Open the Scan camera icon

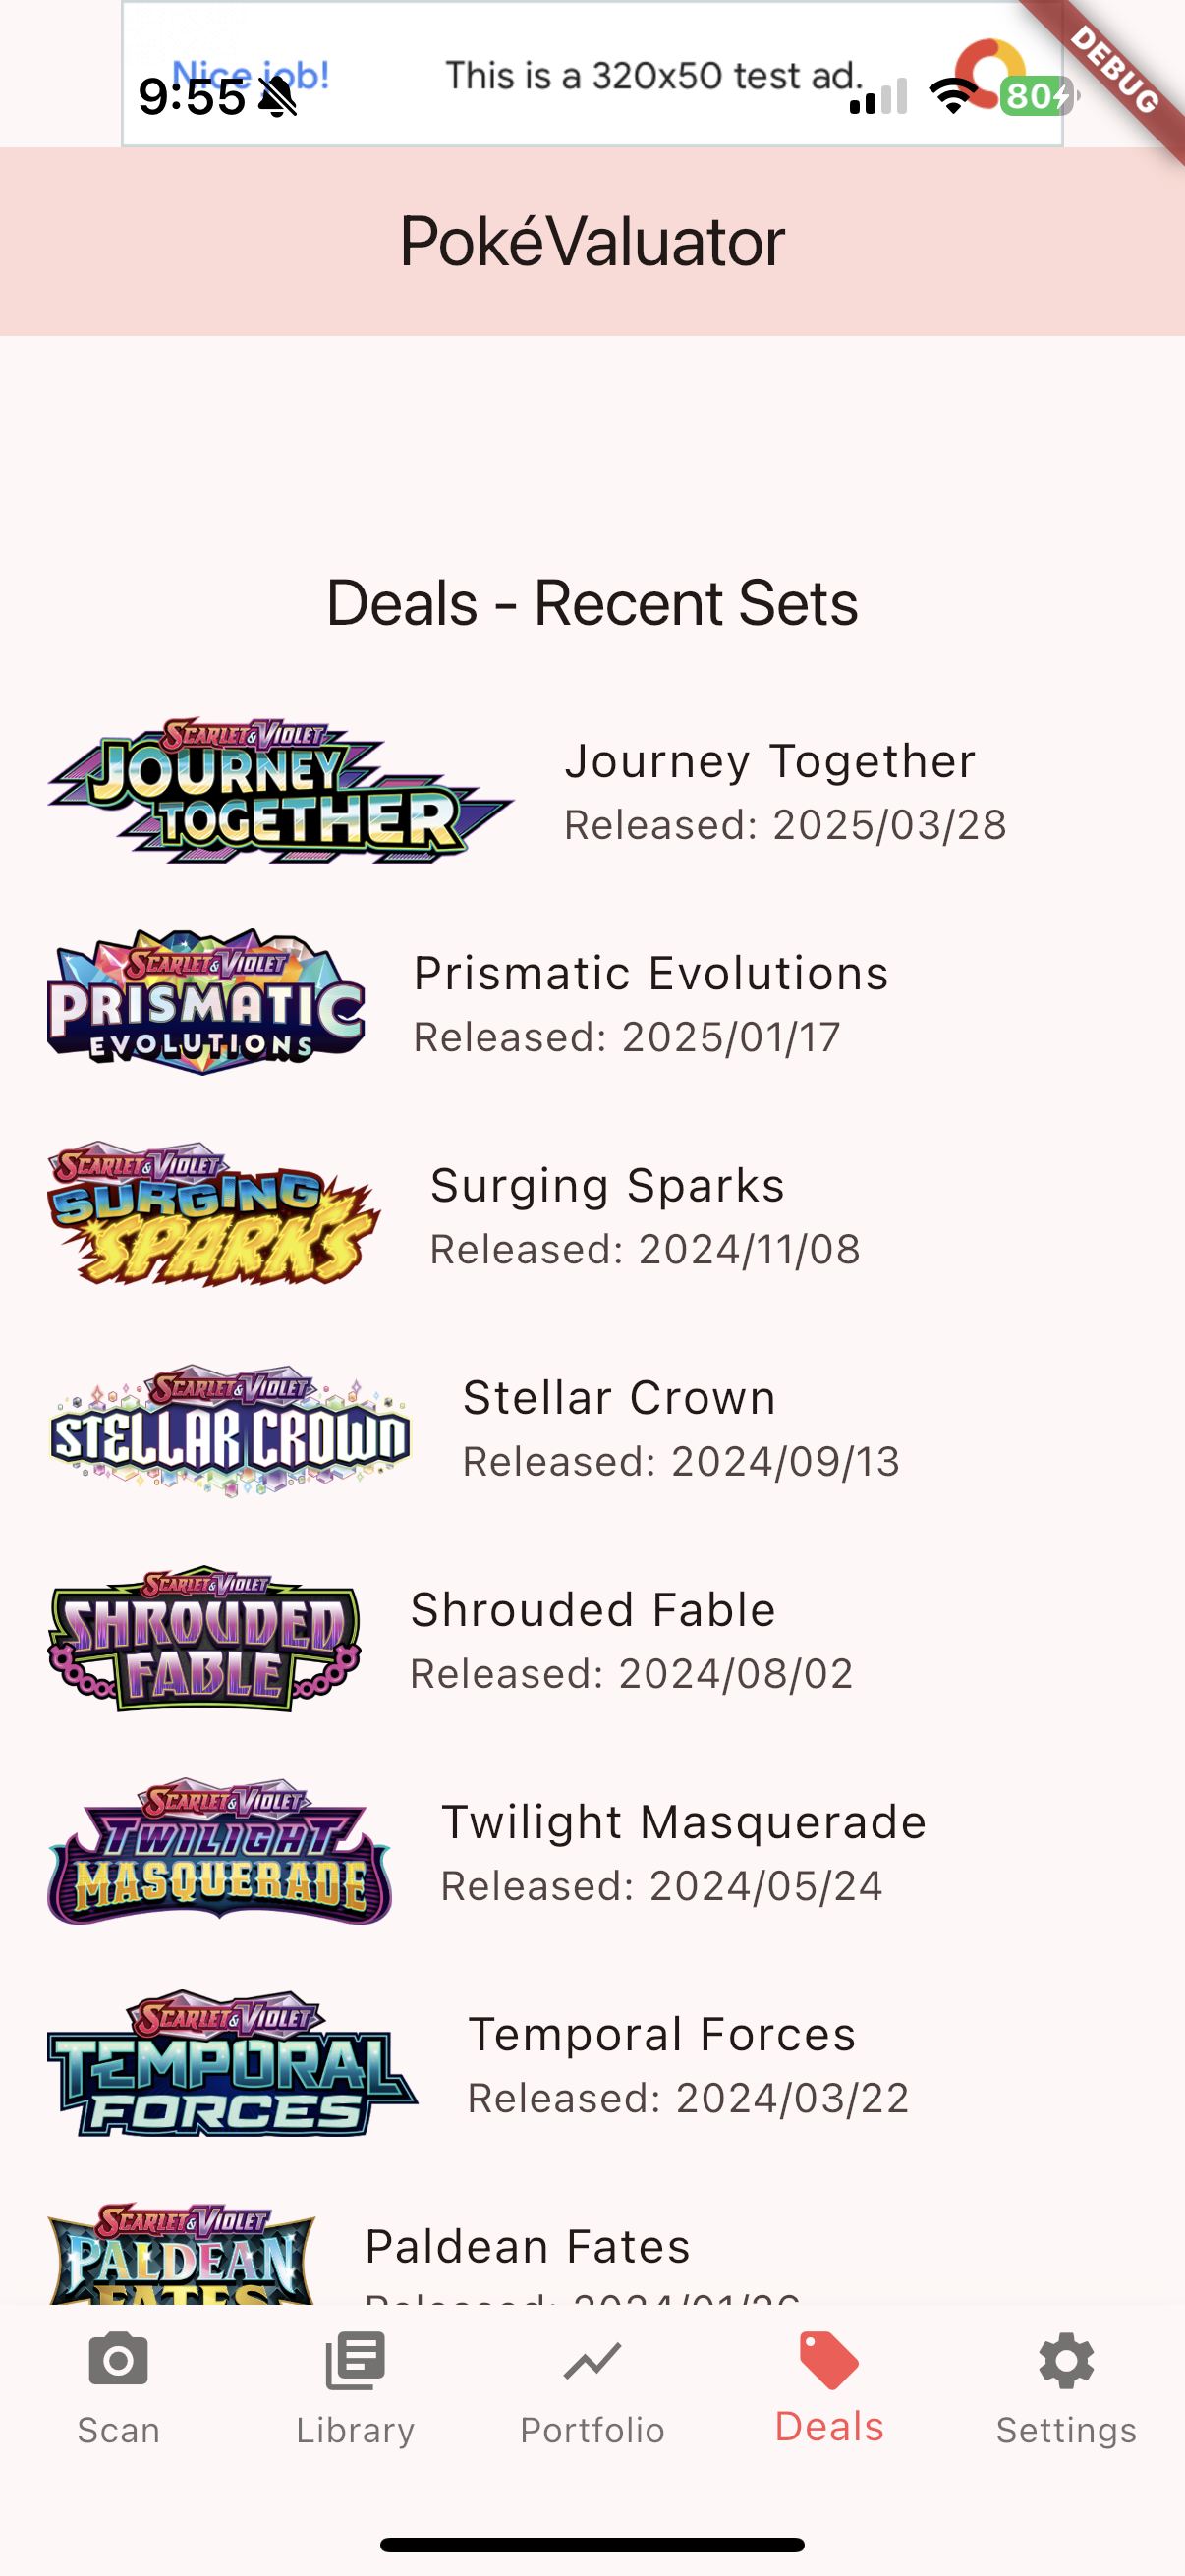point(118,2361)
